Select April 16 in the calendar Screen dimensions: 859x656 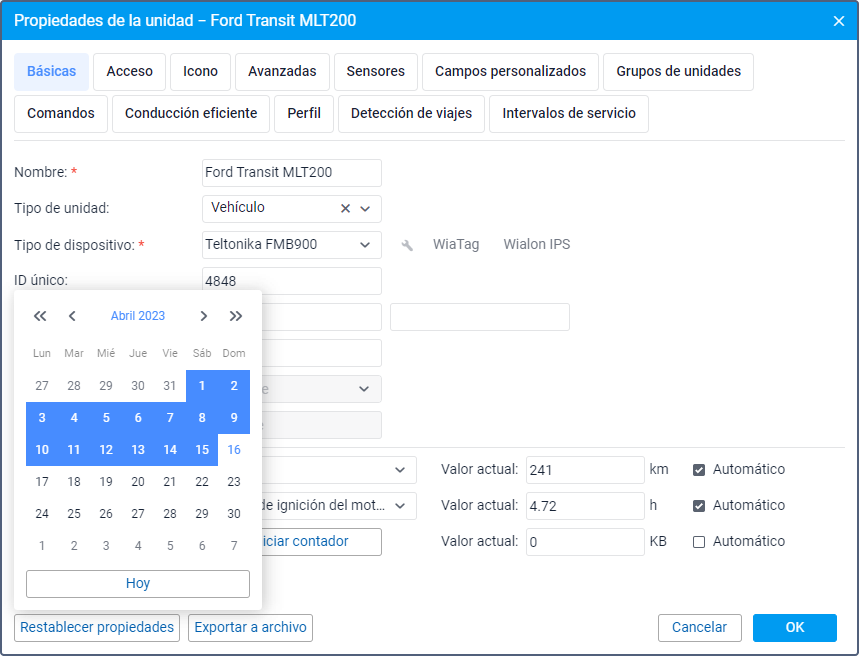pos(234,450)
